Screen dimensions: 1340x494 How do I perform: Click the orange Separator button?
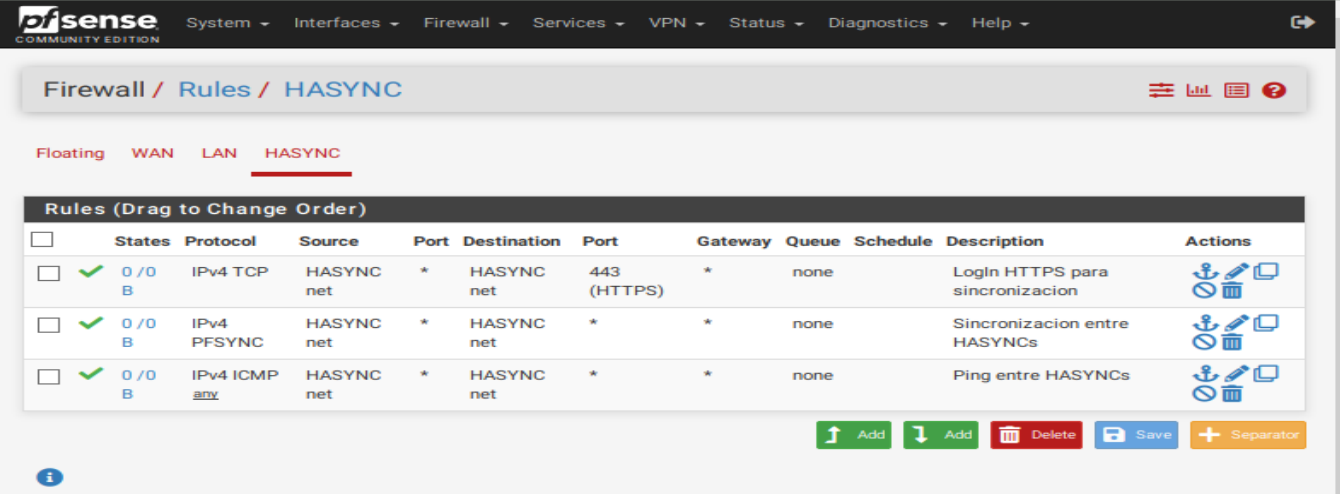(x=1248, y=435)
